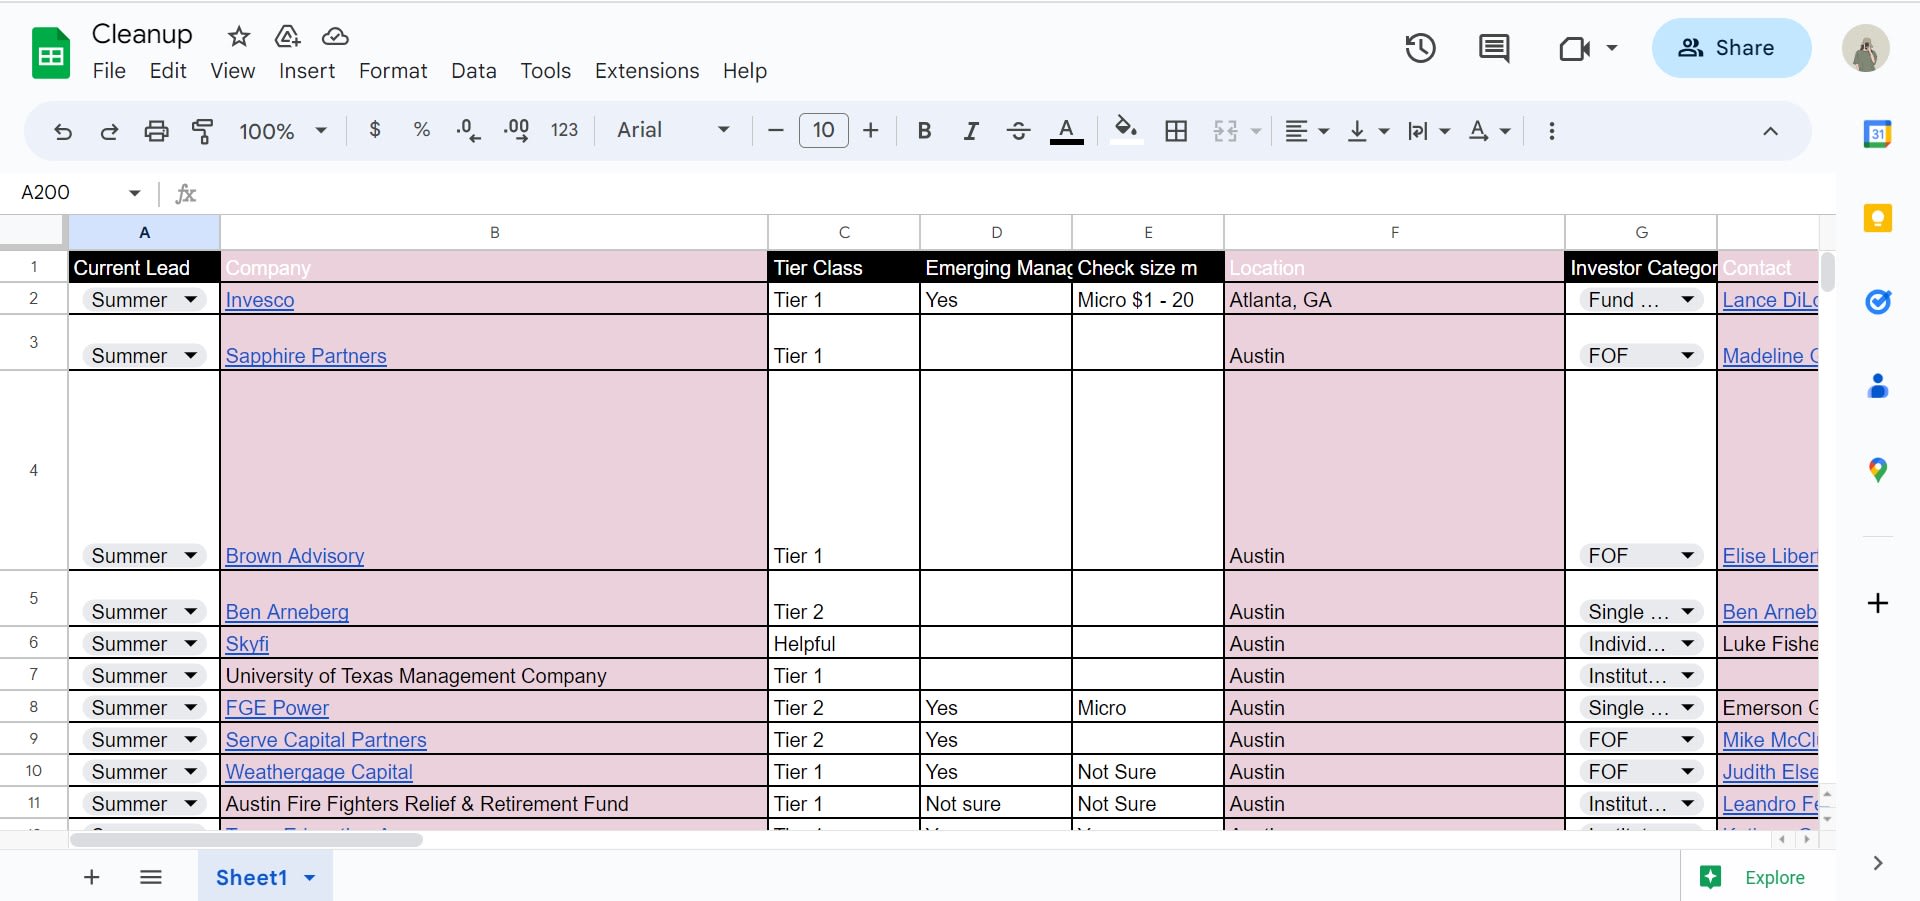Open the Arial font dropdown

pyautogui.click(x=673, y=130)
